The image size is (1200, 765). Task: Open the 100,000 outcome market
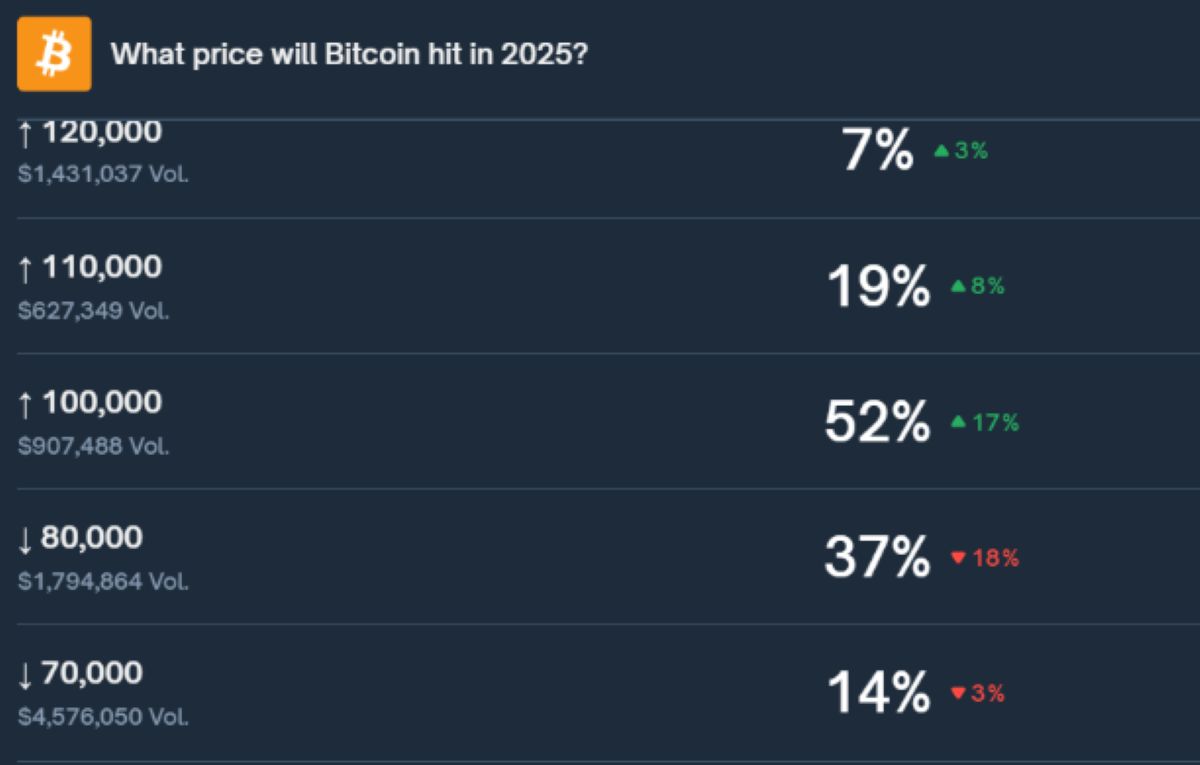pos(600,420)
